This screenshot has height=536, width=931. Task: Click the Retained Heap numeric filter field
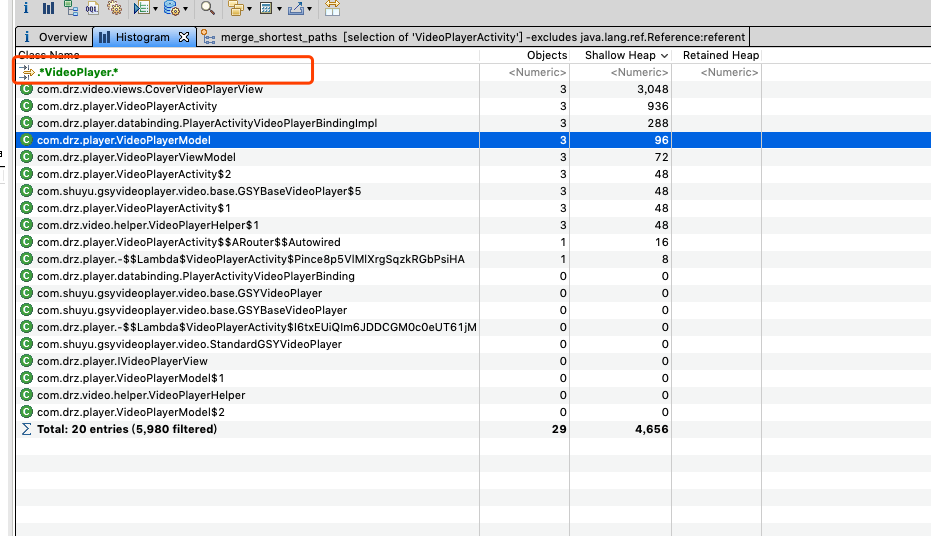pos(729,72)
